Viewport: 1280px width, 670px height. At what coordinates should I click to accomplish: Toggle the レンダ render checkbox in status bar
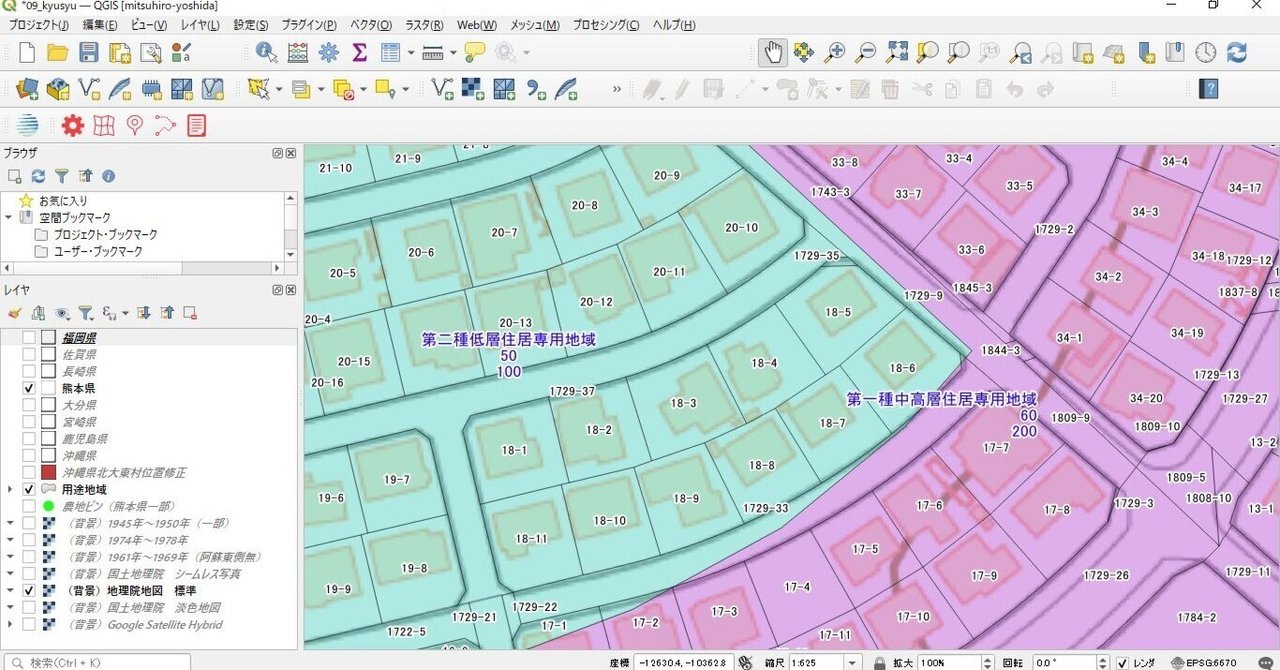tap(1123, 662)
